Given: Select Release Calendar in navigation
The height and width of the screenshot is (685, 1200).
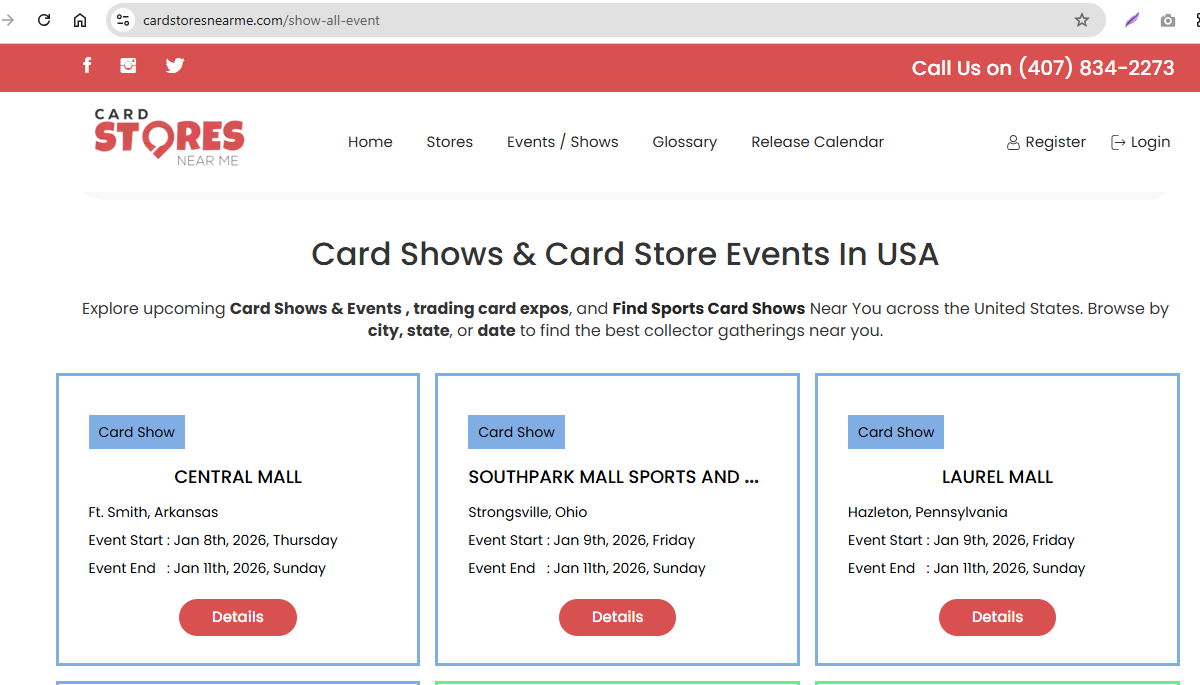Looking at the screenshot, I should (x=817, y=142).
